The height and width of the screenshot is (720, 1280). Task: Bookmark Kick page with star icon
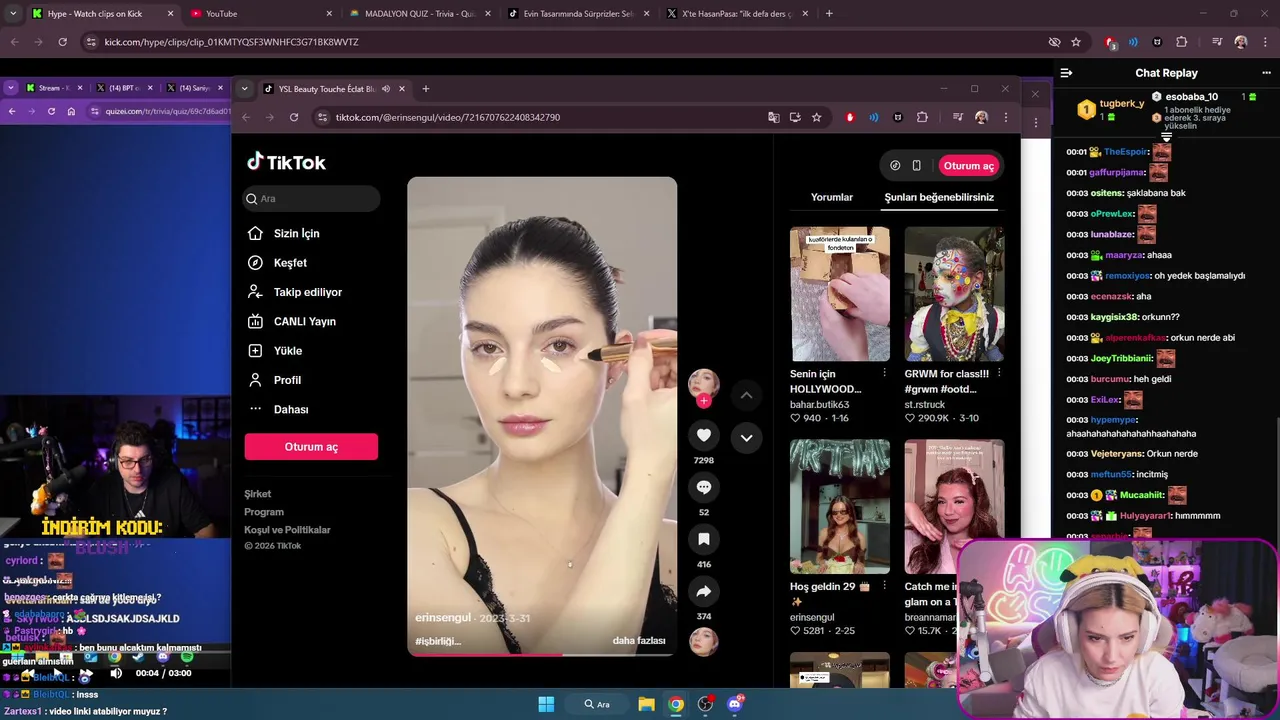1076,42
